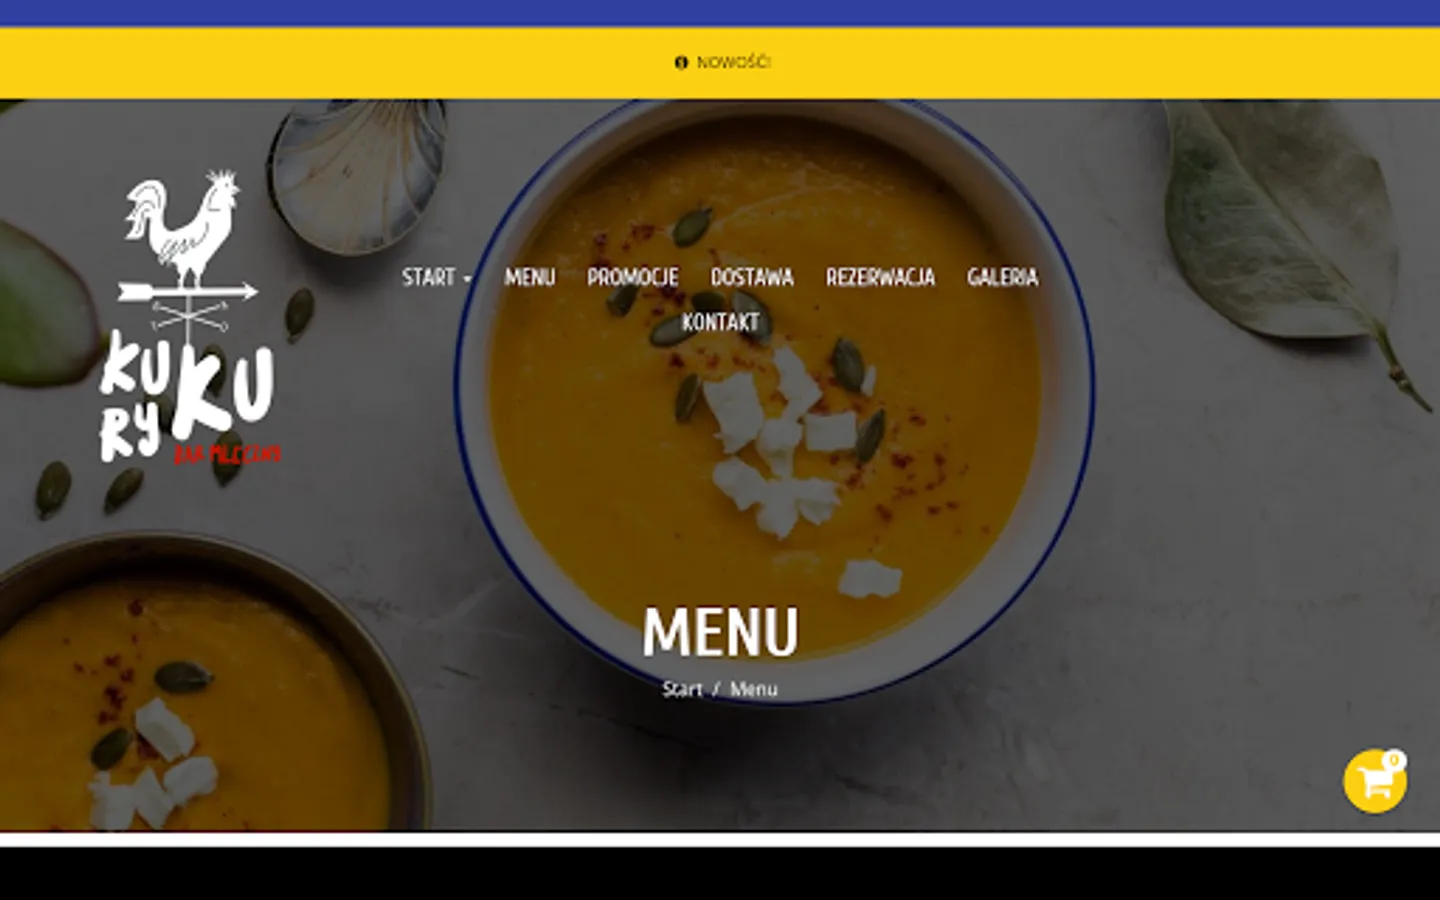Open the START navigation item
Image resolution: width=1440 pixels, height=900 pixels.
click(x=429, y=277)
